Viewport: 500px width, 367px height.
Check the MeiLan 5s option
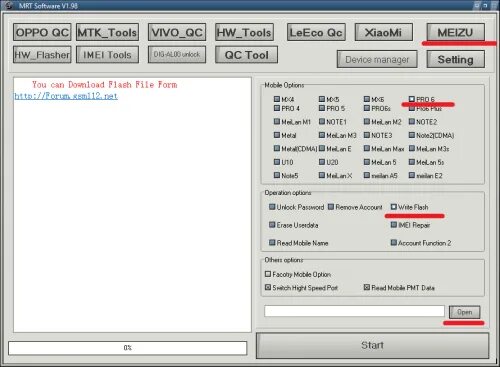pyautogui.click(x=412, y=162)
